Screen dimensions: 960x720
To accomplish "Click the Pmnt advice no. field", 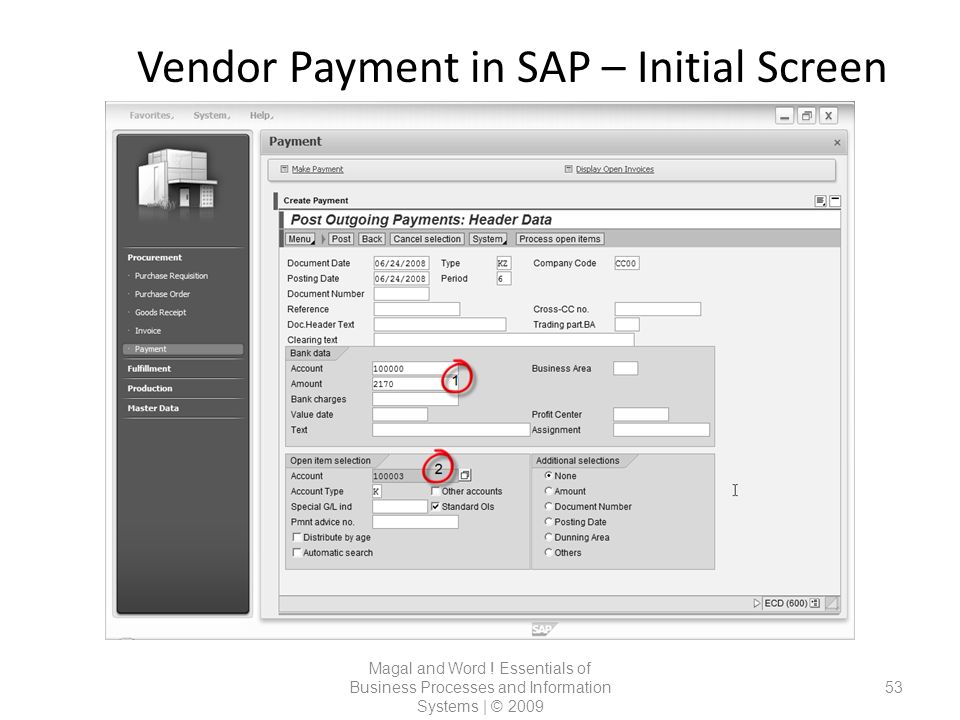I will [415, 522].
